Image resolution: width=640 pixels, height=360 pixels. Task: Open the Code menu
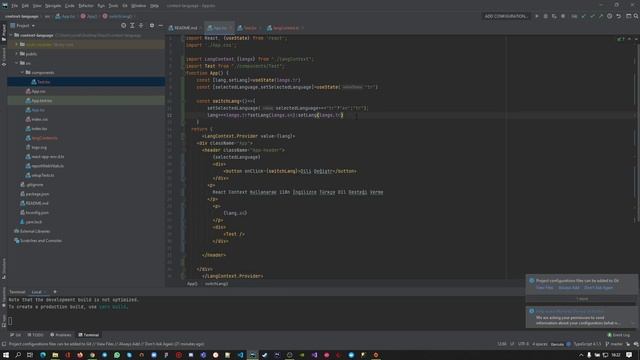(x=70, y=6)
